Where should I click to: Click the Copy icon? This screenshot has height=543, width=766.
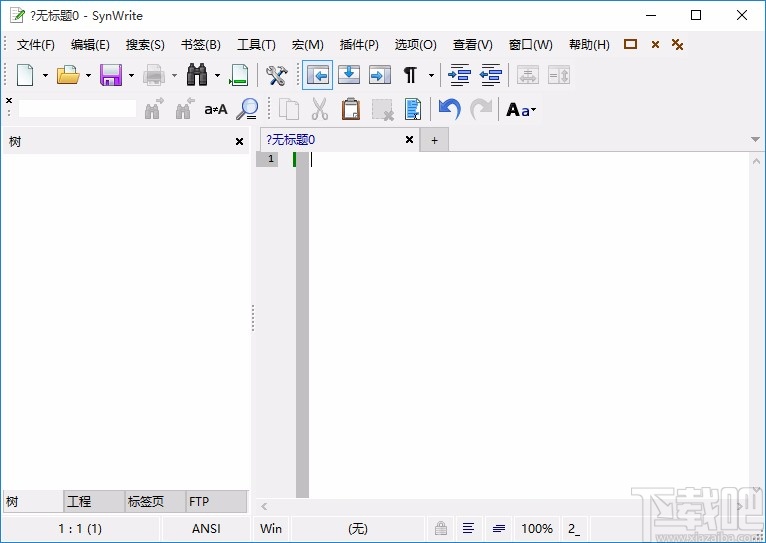click(289, 109)
